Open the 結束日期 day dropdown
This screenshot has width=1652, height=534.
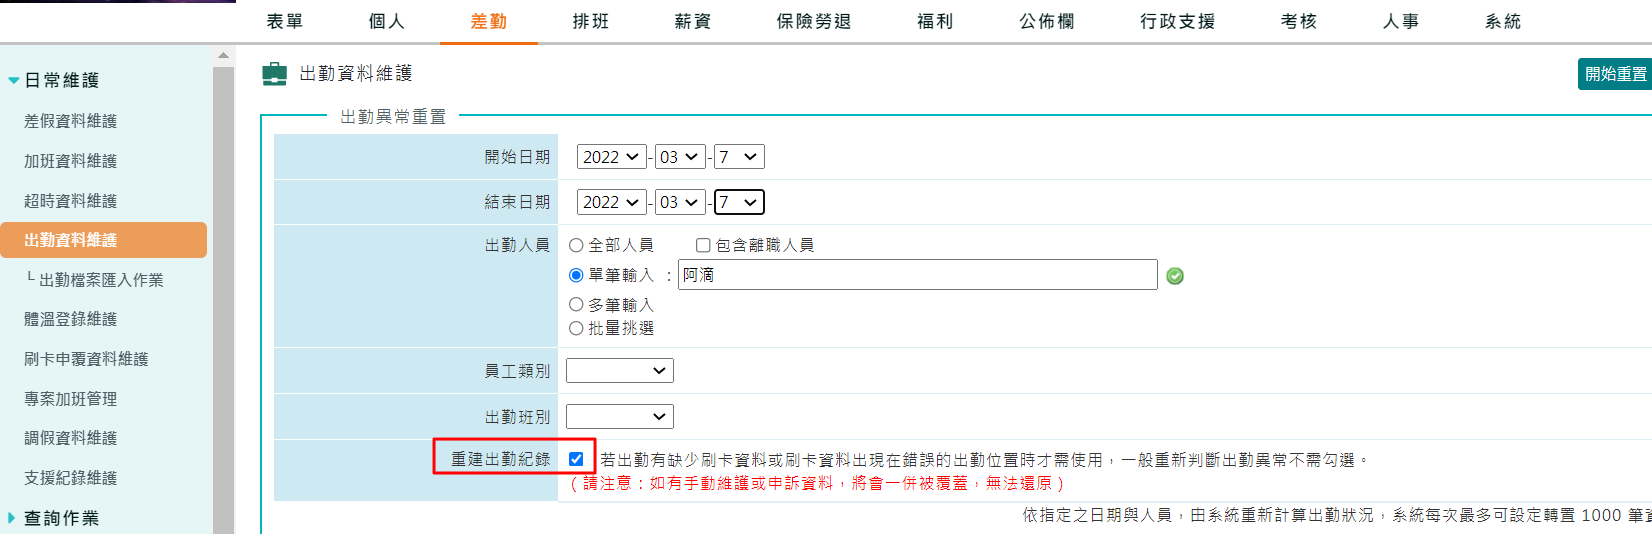tap(739, 202)
